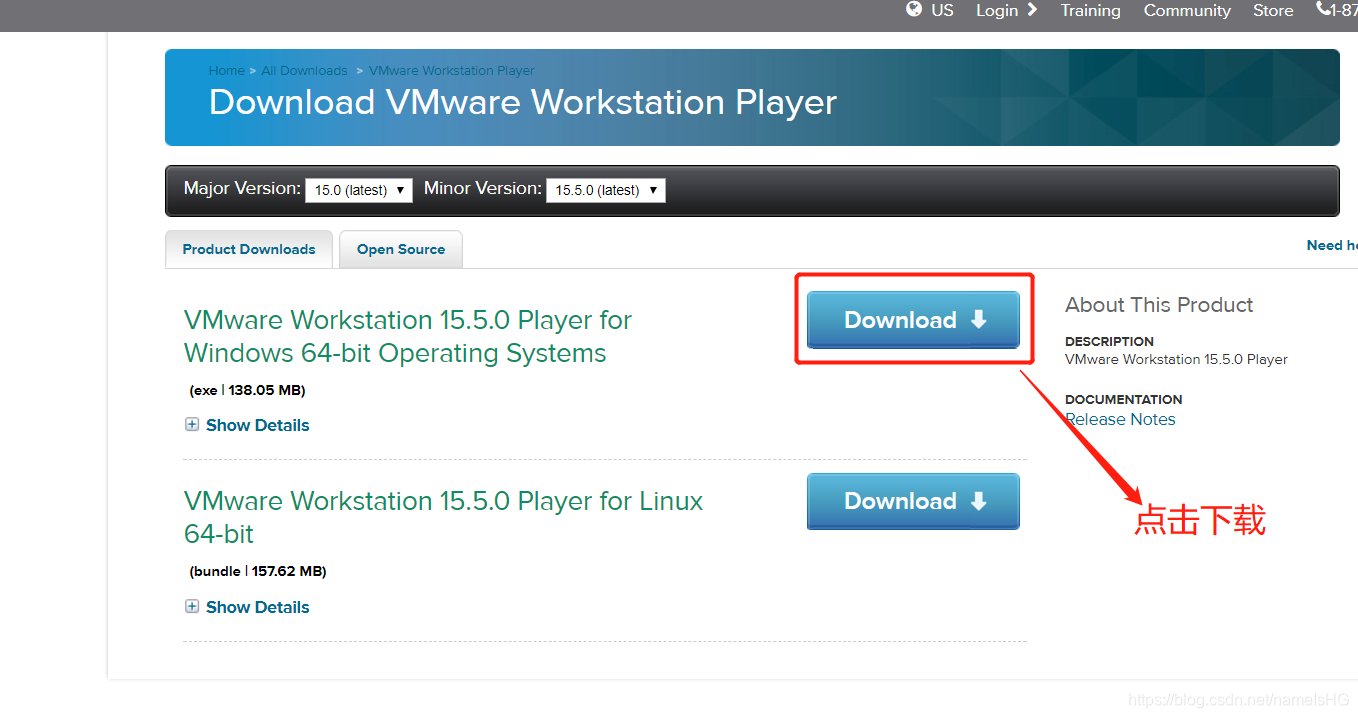Open the Need help link
The height and width of the screenshot is (718, 1358).
pos(1332,245)
